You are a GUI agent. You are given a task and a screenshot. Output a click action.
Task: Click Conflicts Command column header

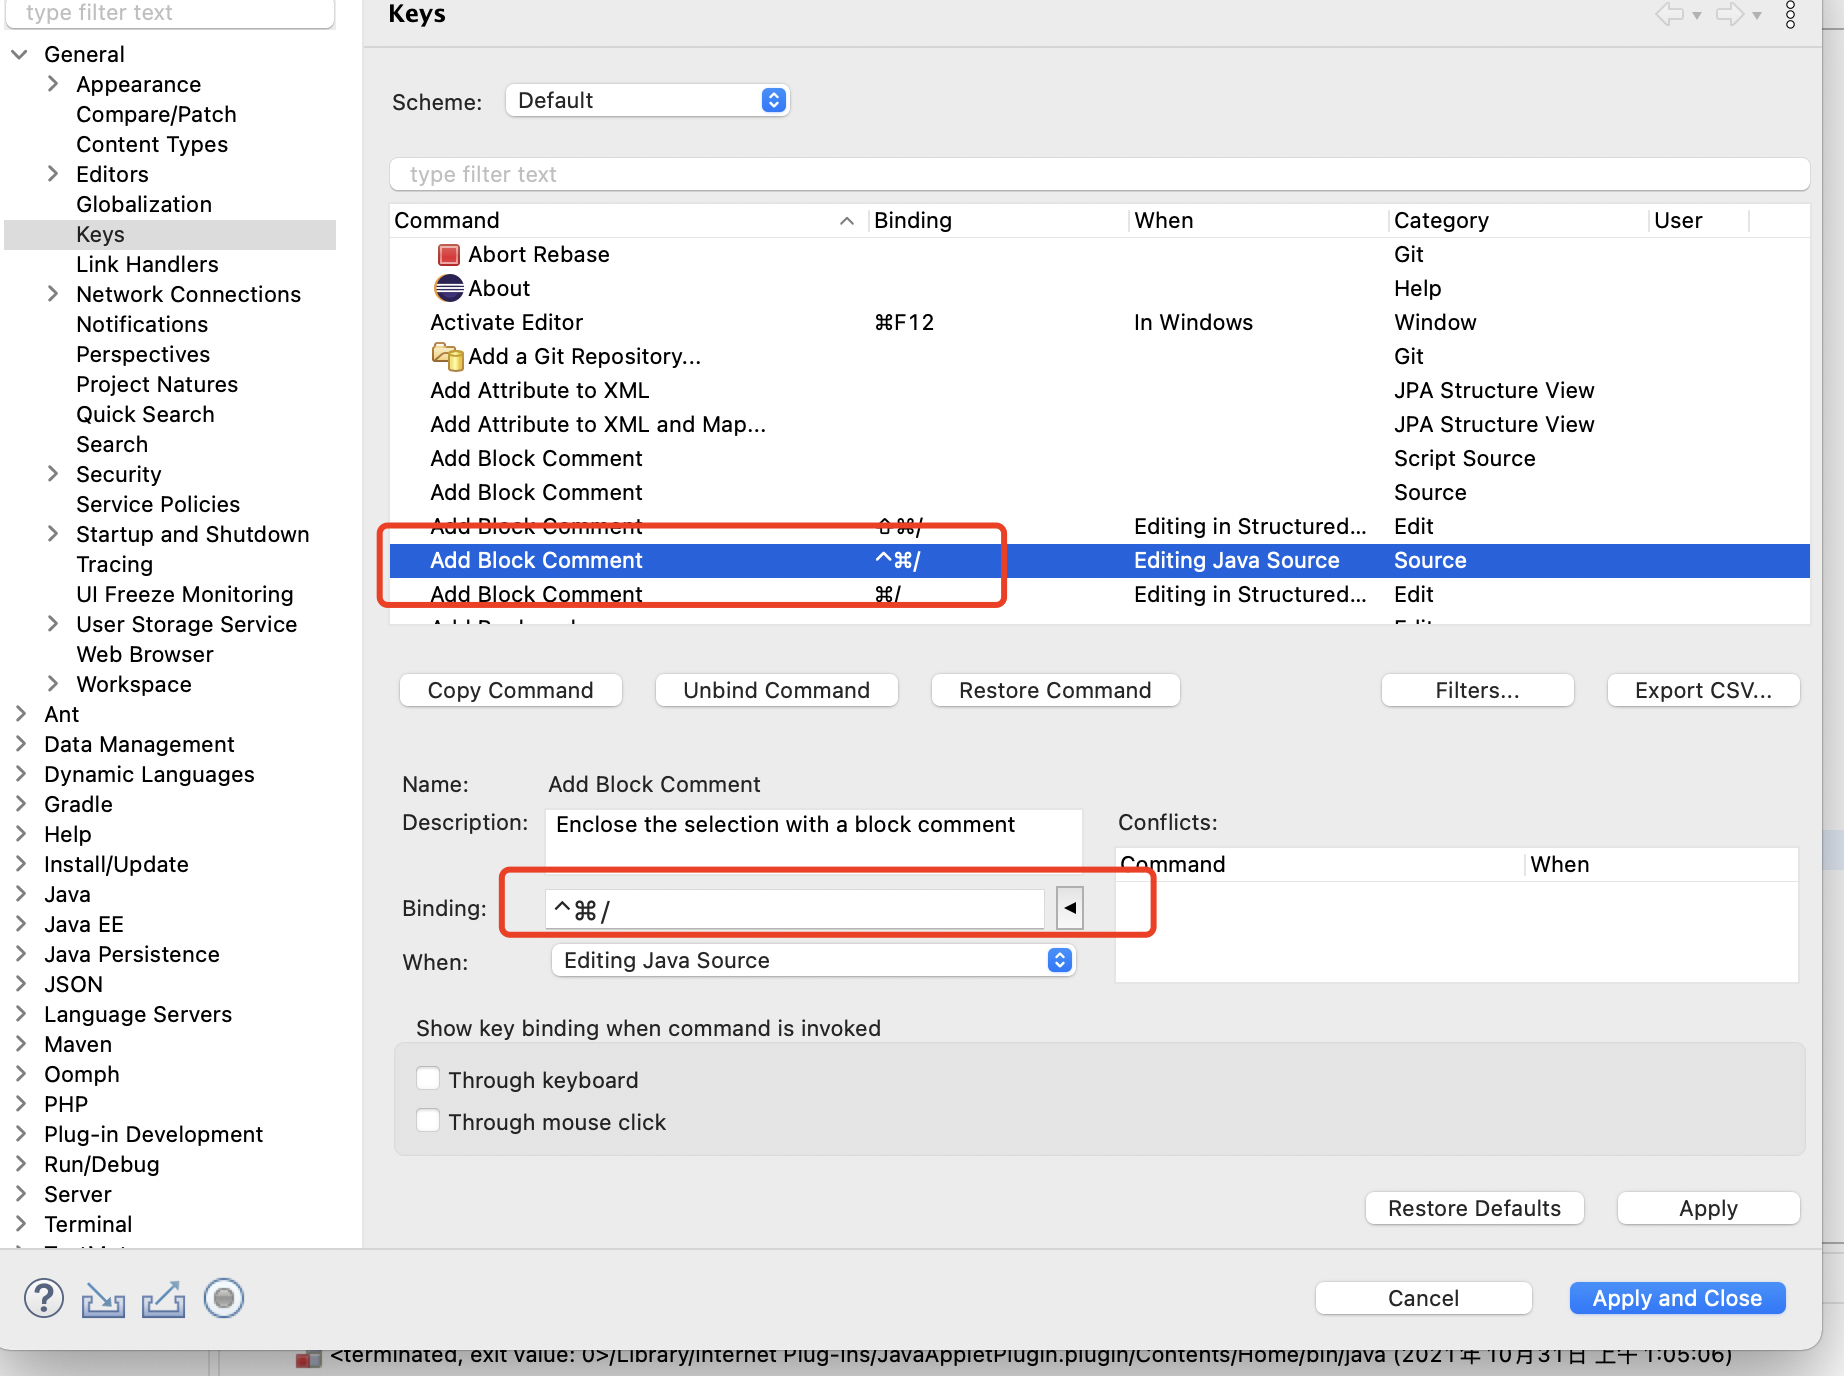tap(1320, 864)
